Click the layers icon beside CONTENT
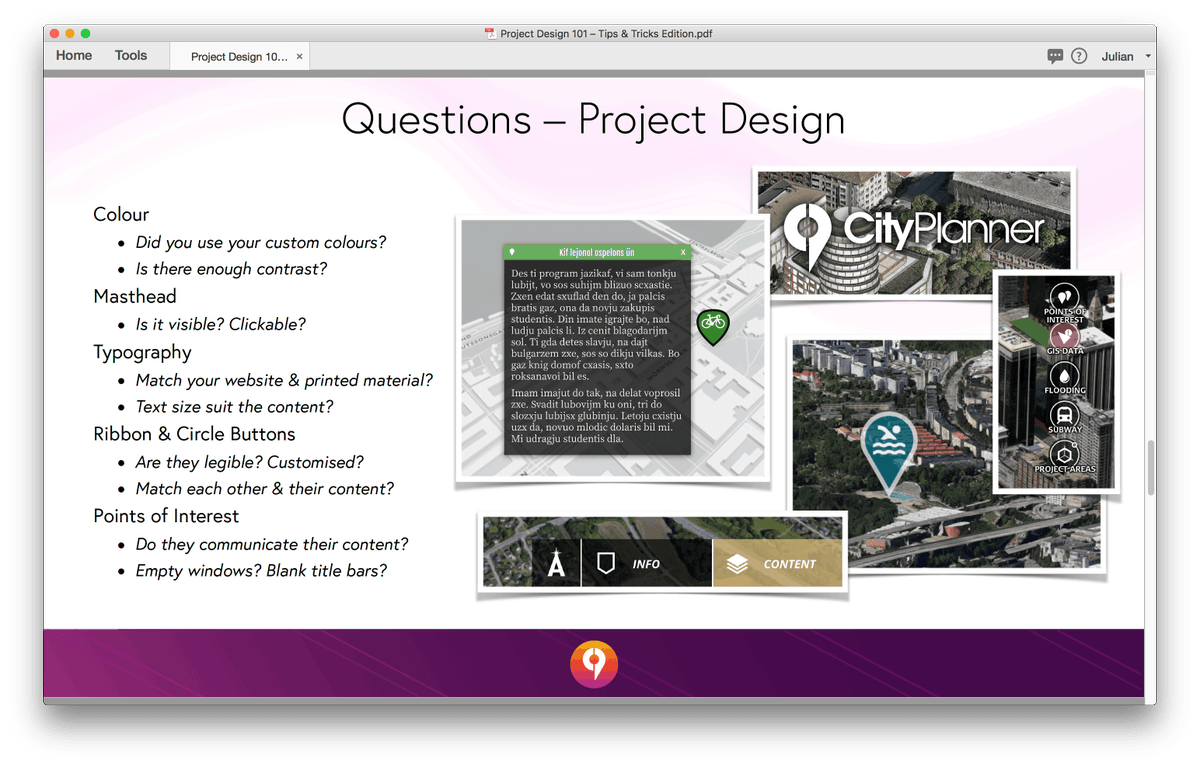 [737, 565]
